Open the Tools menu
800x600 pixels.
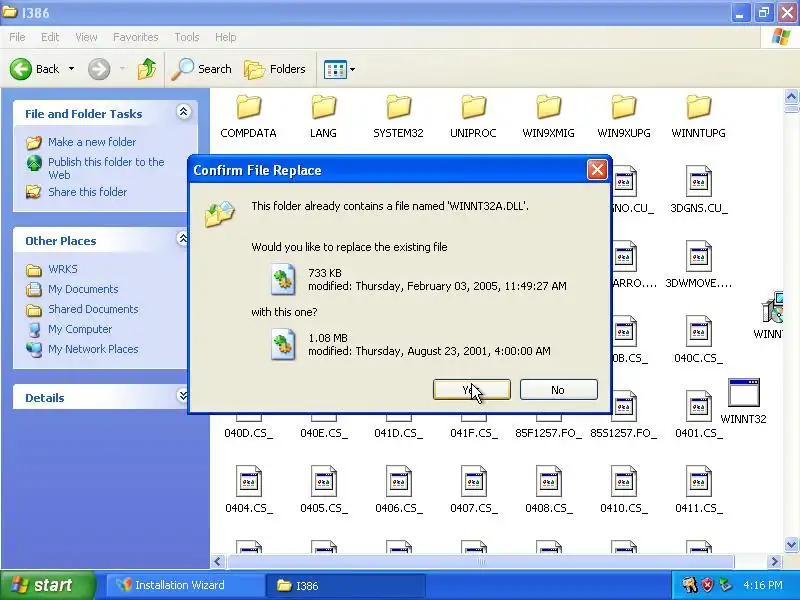point(187,37)
